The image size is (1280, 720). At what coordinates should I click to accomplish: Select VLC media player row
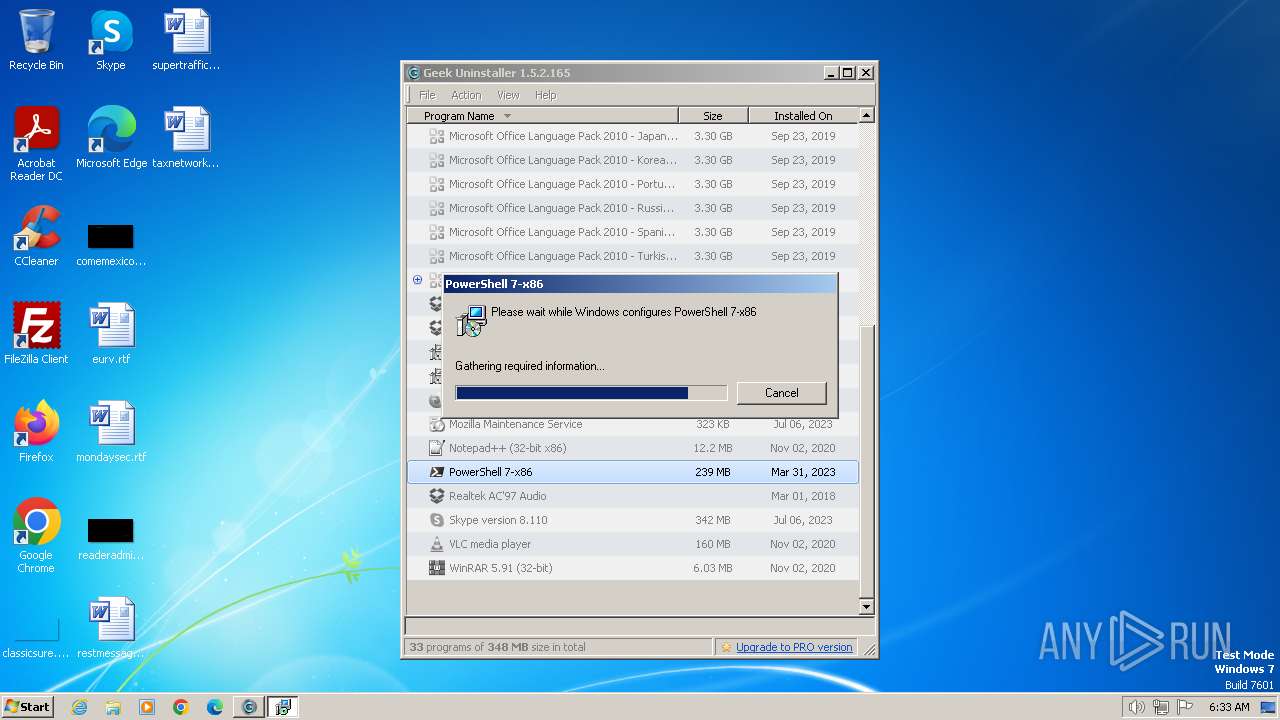tap(632, 544)
